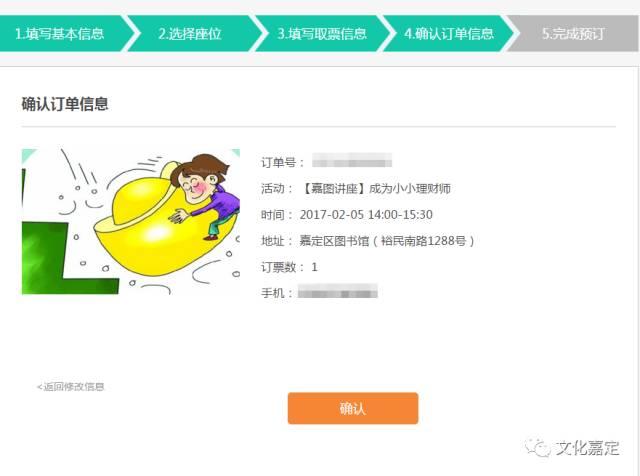This screenshot has width=640, height=476.
Task: Click the time 2017-02-05 14:00-15:30
Action: [366, 215]
